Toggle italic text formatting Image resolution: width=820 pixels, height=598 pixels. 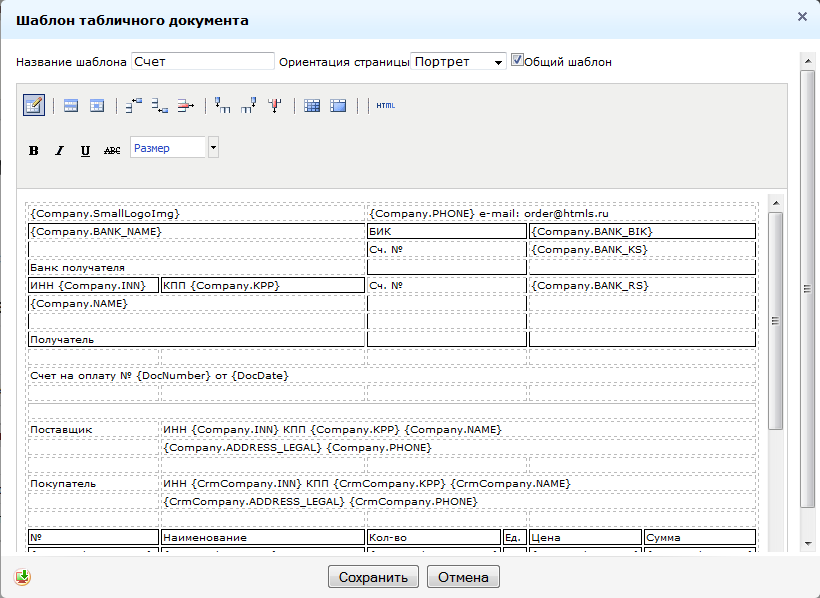[x=59, y=150]
